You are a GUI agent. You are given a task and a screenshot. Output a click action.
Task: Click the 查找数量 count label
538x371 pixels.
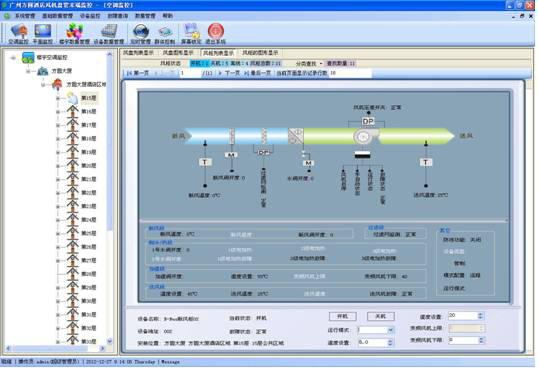click(x=341, y=63)
